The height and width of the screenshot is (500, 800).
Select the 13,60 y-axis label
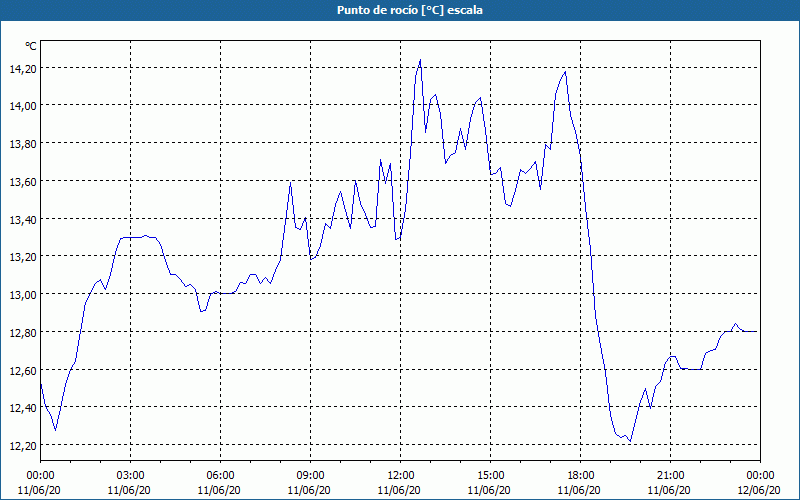[x=23, y=182]
